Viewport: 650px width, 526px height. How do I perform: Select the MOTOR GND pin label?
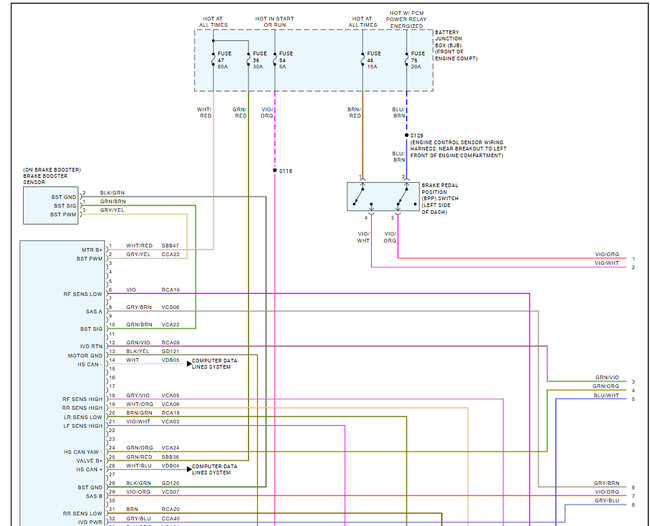[x=85, y=356]
